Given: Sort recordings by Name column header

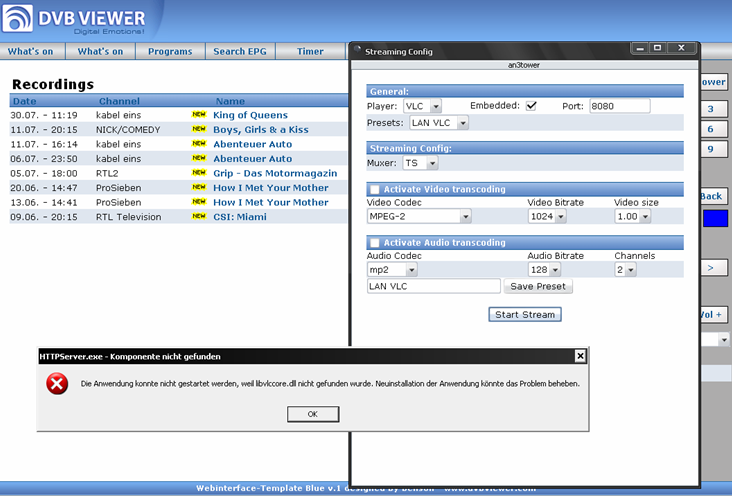Looking at the screenshot, I should click(230, 101).
